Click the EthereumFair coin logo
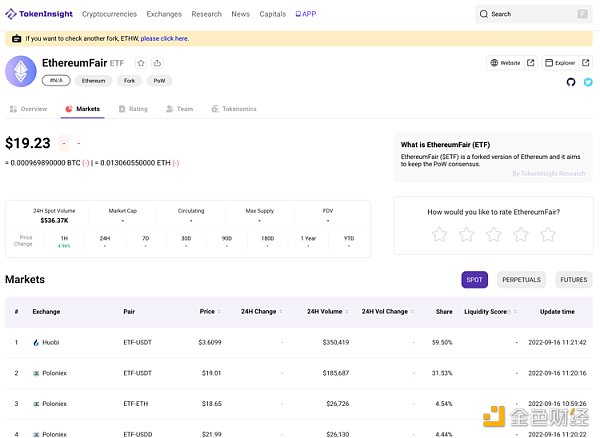 [21, 71]
